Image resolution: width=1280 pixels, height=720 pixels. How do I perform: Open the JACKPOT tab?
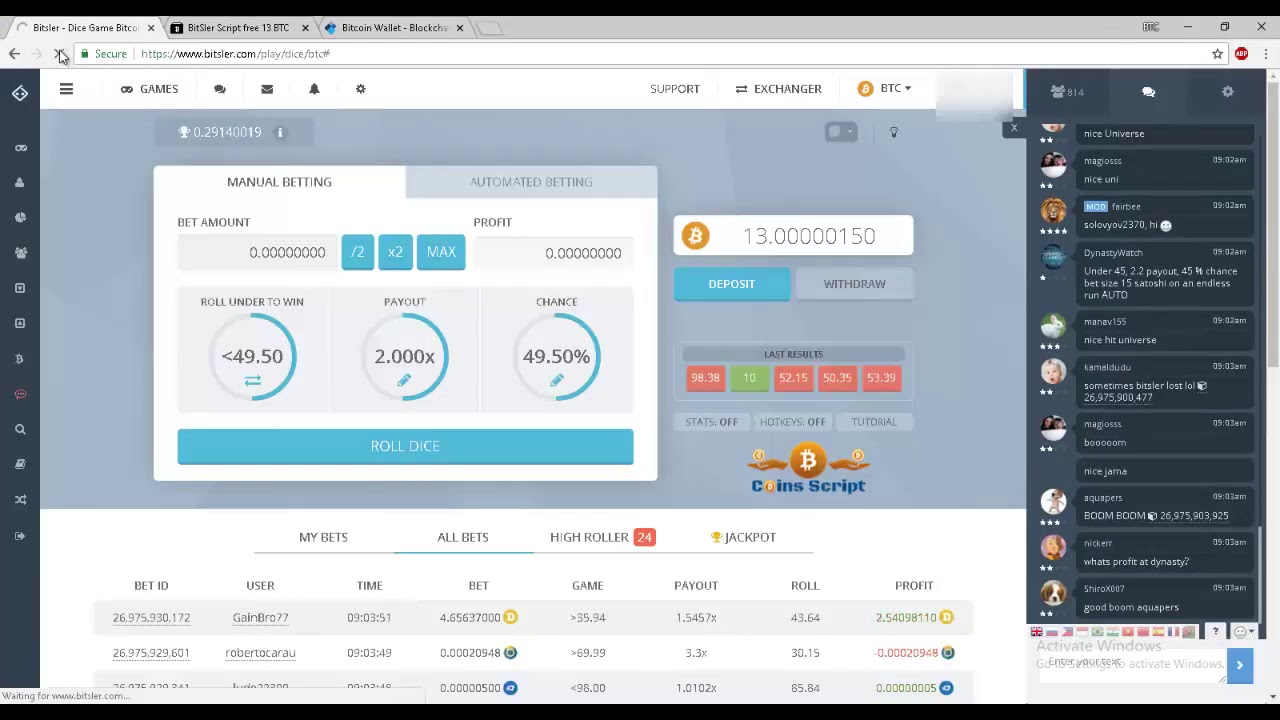tap(743, 537)
